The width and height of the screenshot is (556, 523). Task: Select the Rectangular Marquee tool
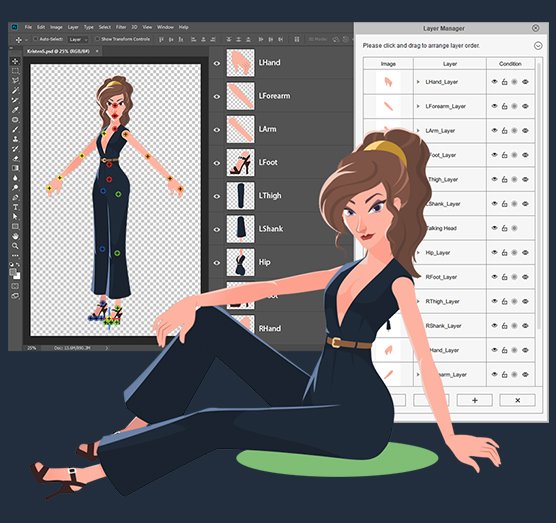[x=15, y=71]
